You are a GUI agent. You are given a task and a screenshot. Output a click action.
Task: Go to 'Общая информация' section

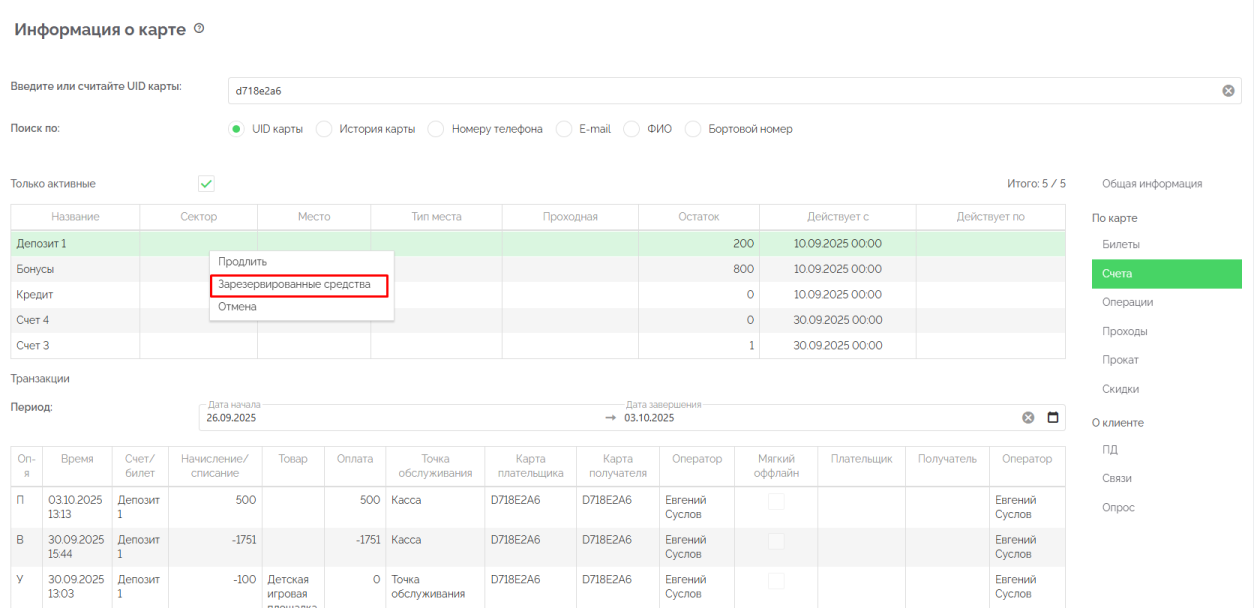[1152, 184]
